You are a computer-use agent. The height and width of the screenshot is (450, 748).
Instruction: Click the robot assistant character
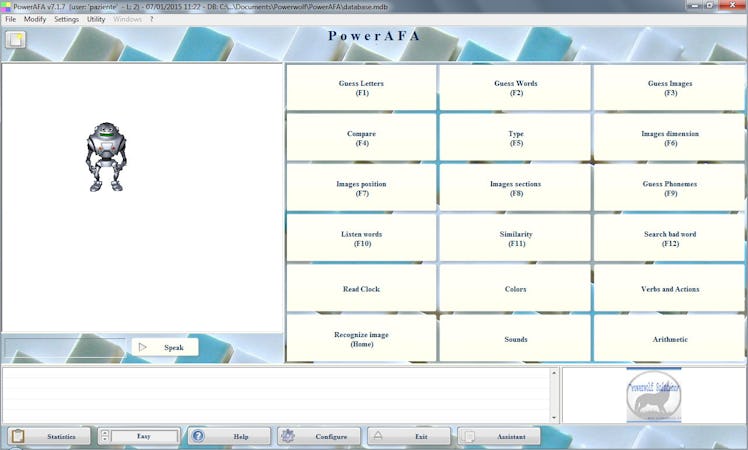point(106,157)
